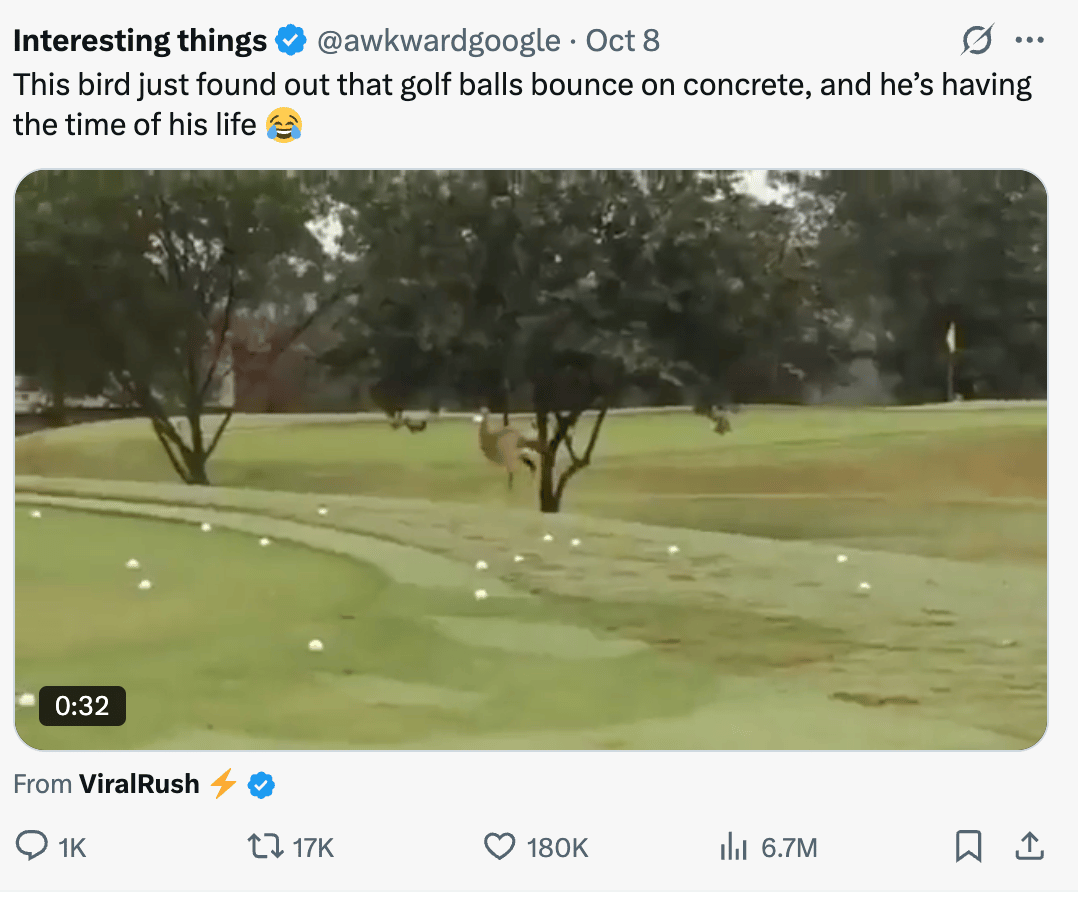Image resolution: width=1078 pixels, height=908 pixels.
Task: Open the view analytics bar chart icon
Action: (x=734, y=848)
